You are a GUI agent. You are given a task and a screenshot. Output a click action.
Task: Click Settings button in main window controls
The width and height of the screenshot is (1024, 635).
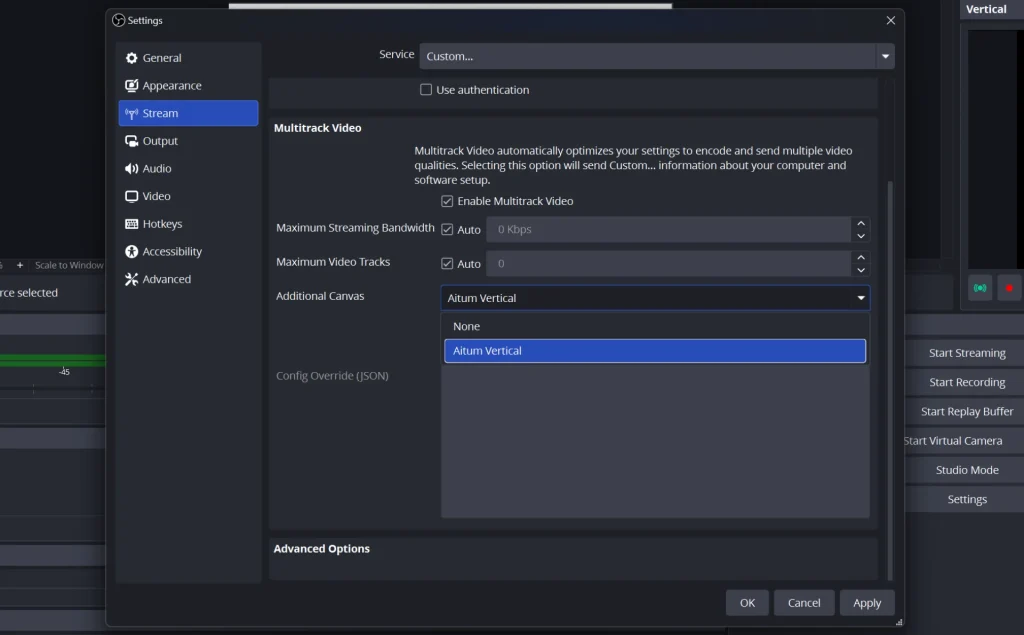coord(966,500)
